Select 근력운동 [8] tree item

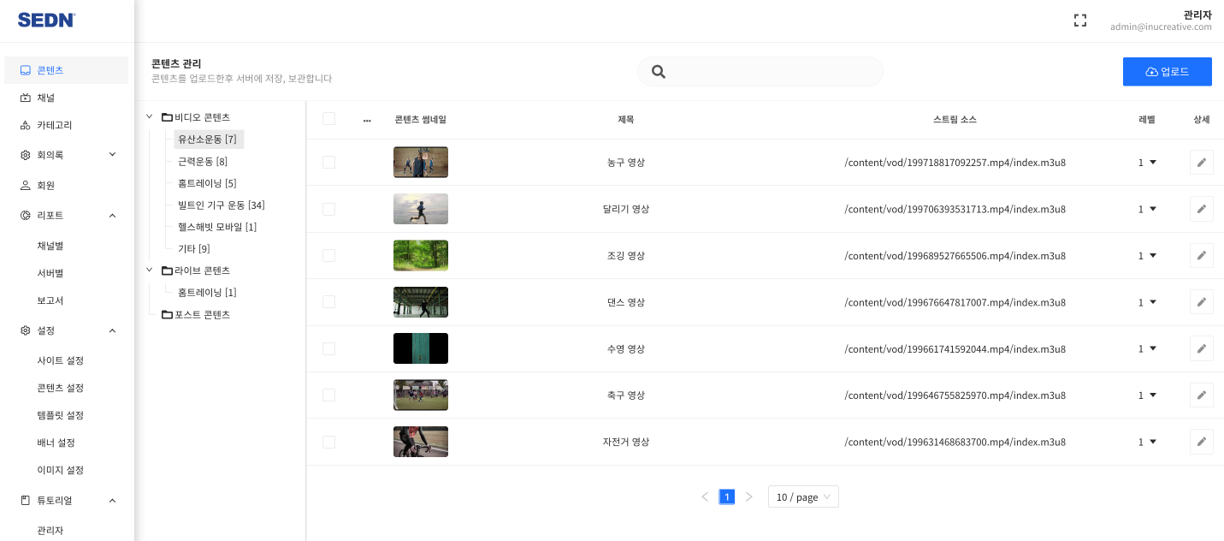pos(203,161)
